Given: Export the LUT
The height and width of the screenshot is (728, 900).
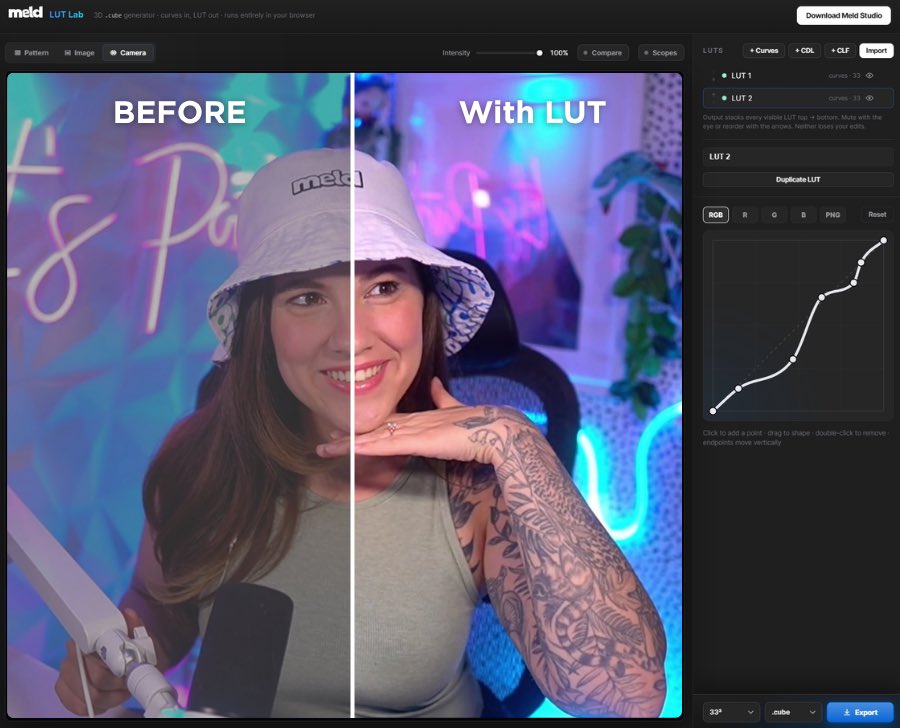Looking at the screenshot, I should 860,712.
